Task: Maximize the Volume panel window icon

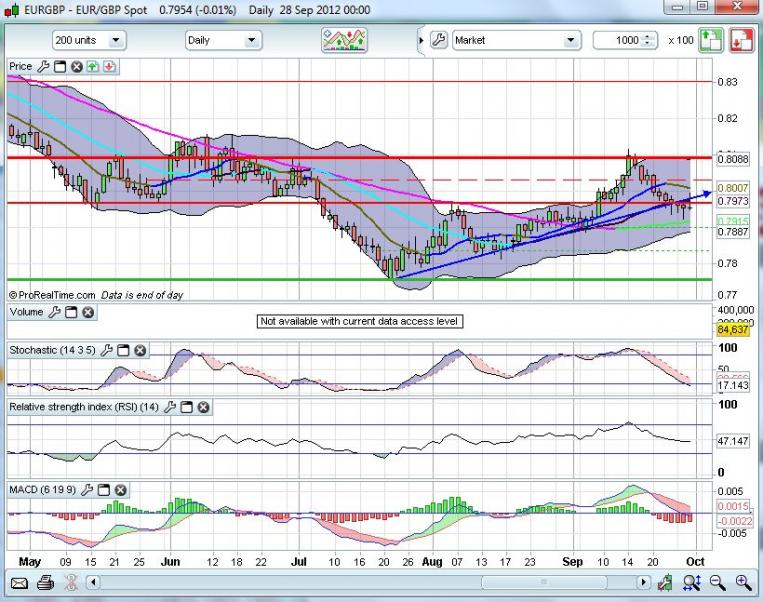Action: pos(71,312)
